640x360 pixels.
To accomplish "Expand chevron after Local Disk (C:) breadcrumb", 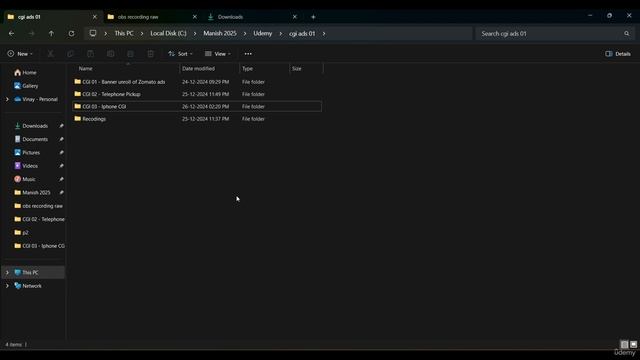I will (x=195, y=33).
